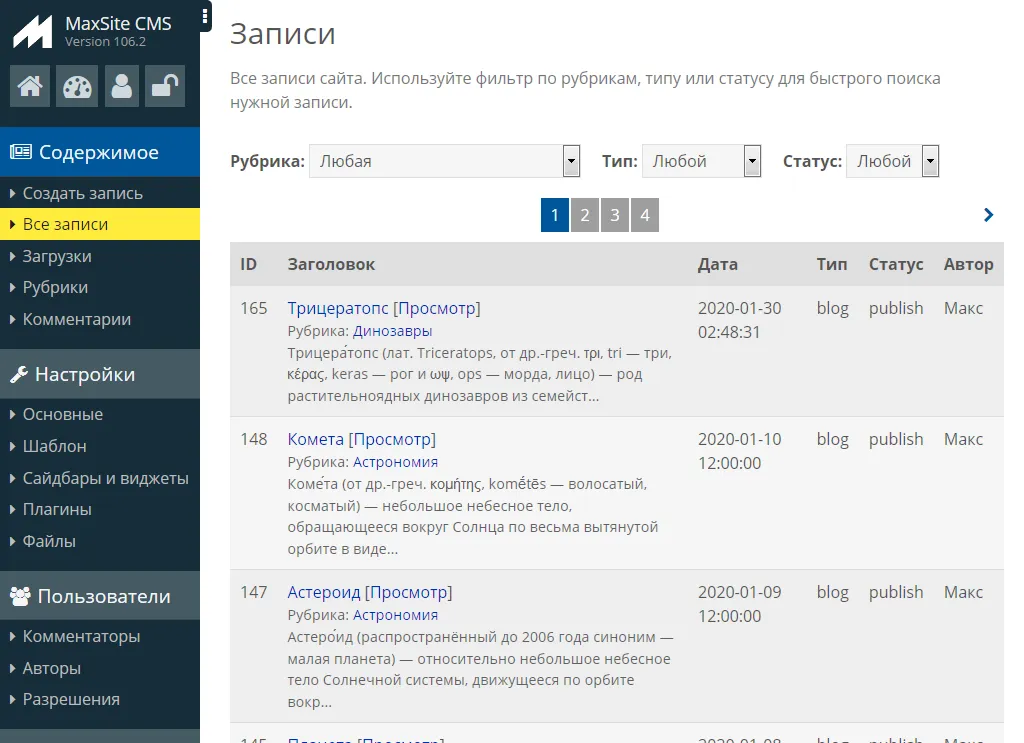The image size is (1024, 743).
Task: Open the dashboard gauge icon
Action: pyautogui.click(x=76, y=87)
